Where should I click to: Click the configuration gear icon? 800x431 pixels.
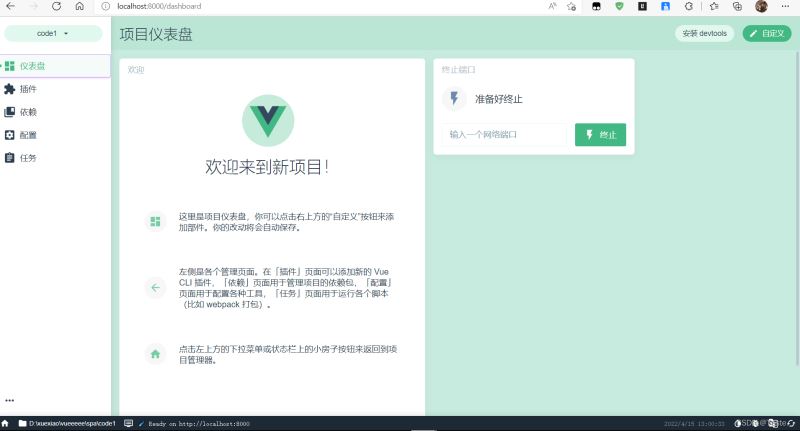(10, 135)
